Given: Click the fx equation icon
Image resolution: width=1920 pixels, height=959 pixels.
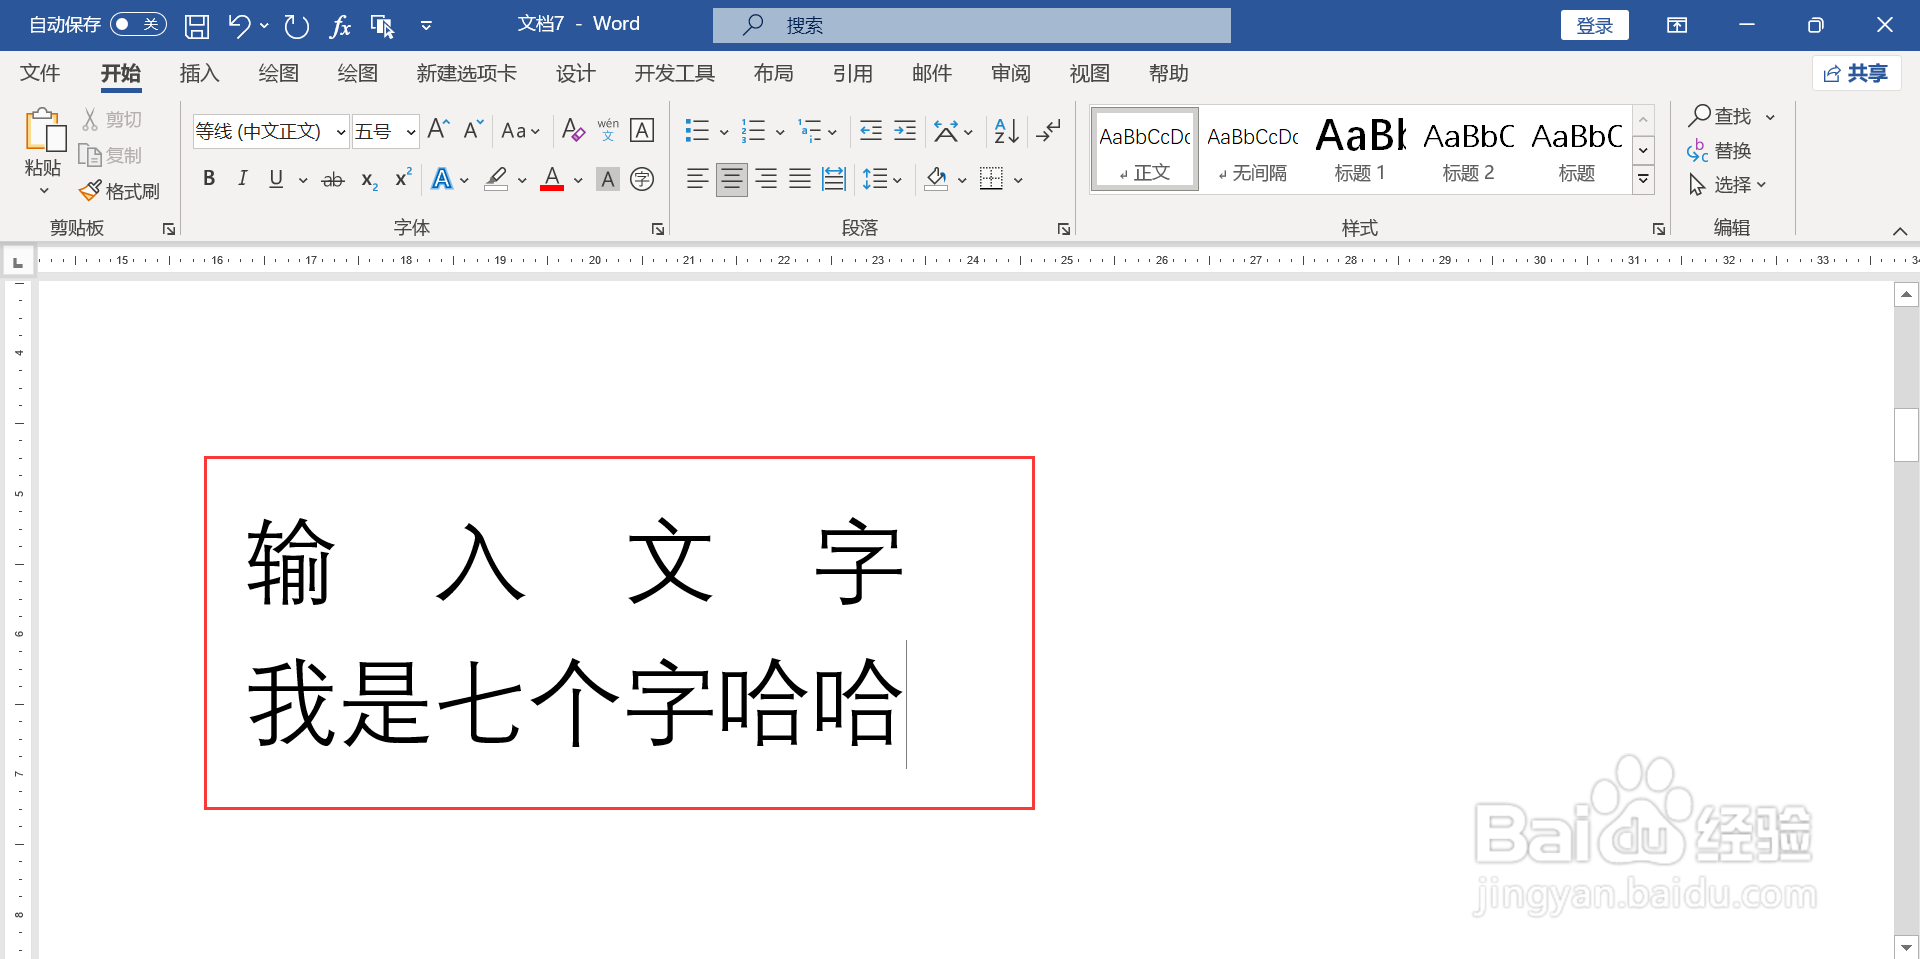Looking at the screenshot, I should (340, 26).
